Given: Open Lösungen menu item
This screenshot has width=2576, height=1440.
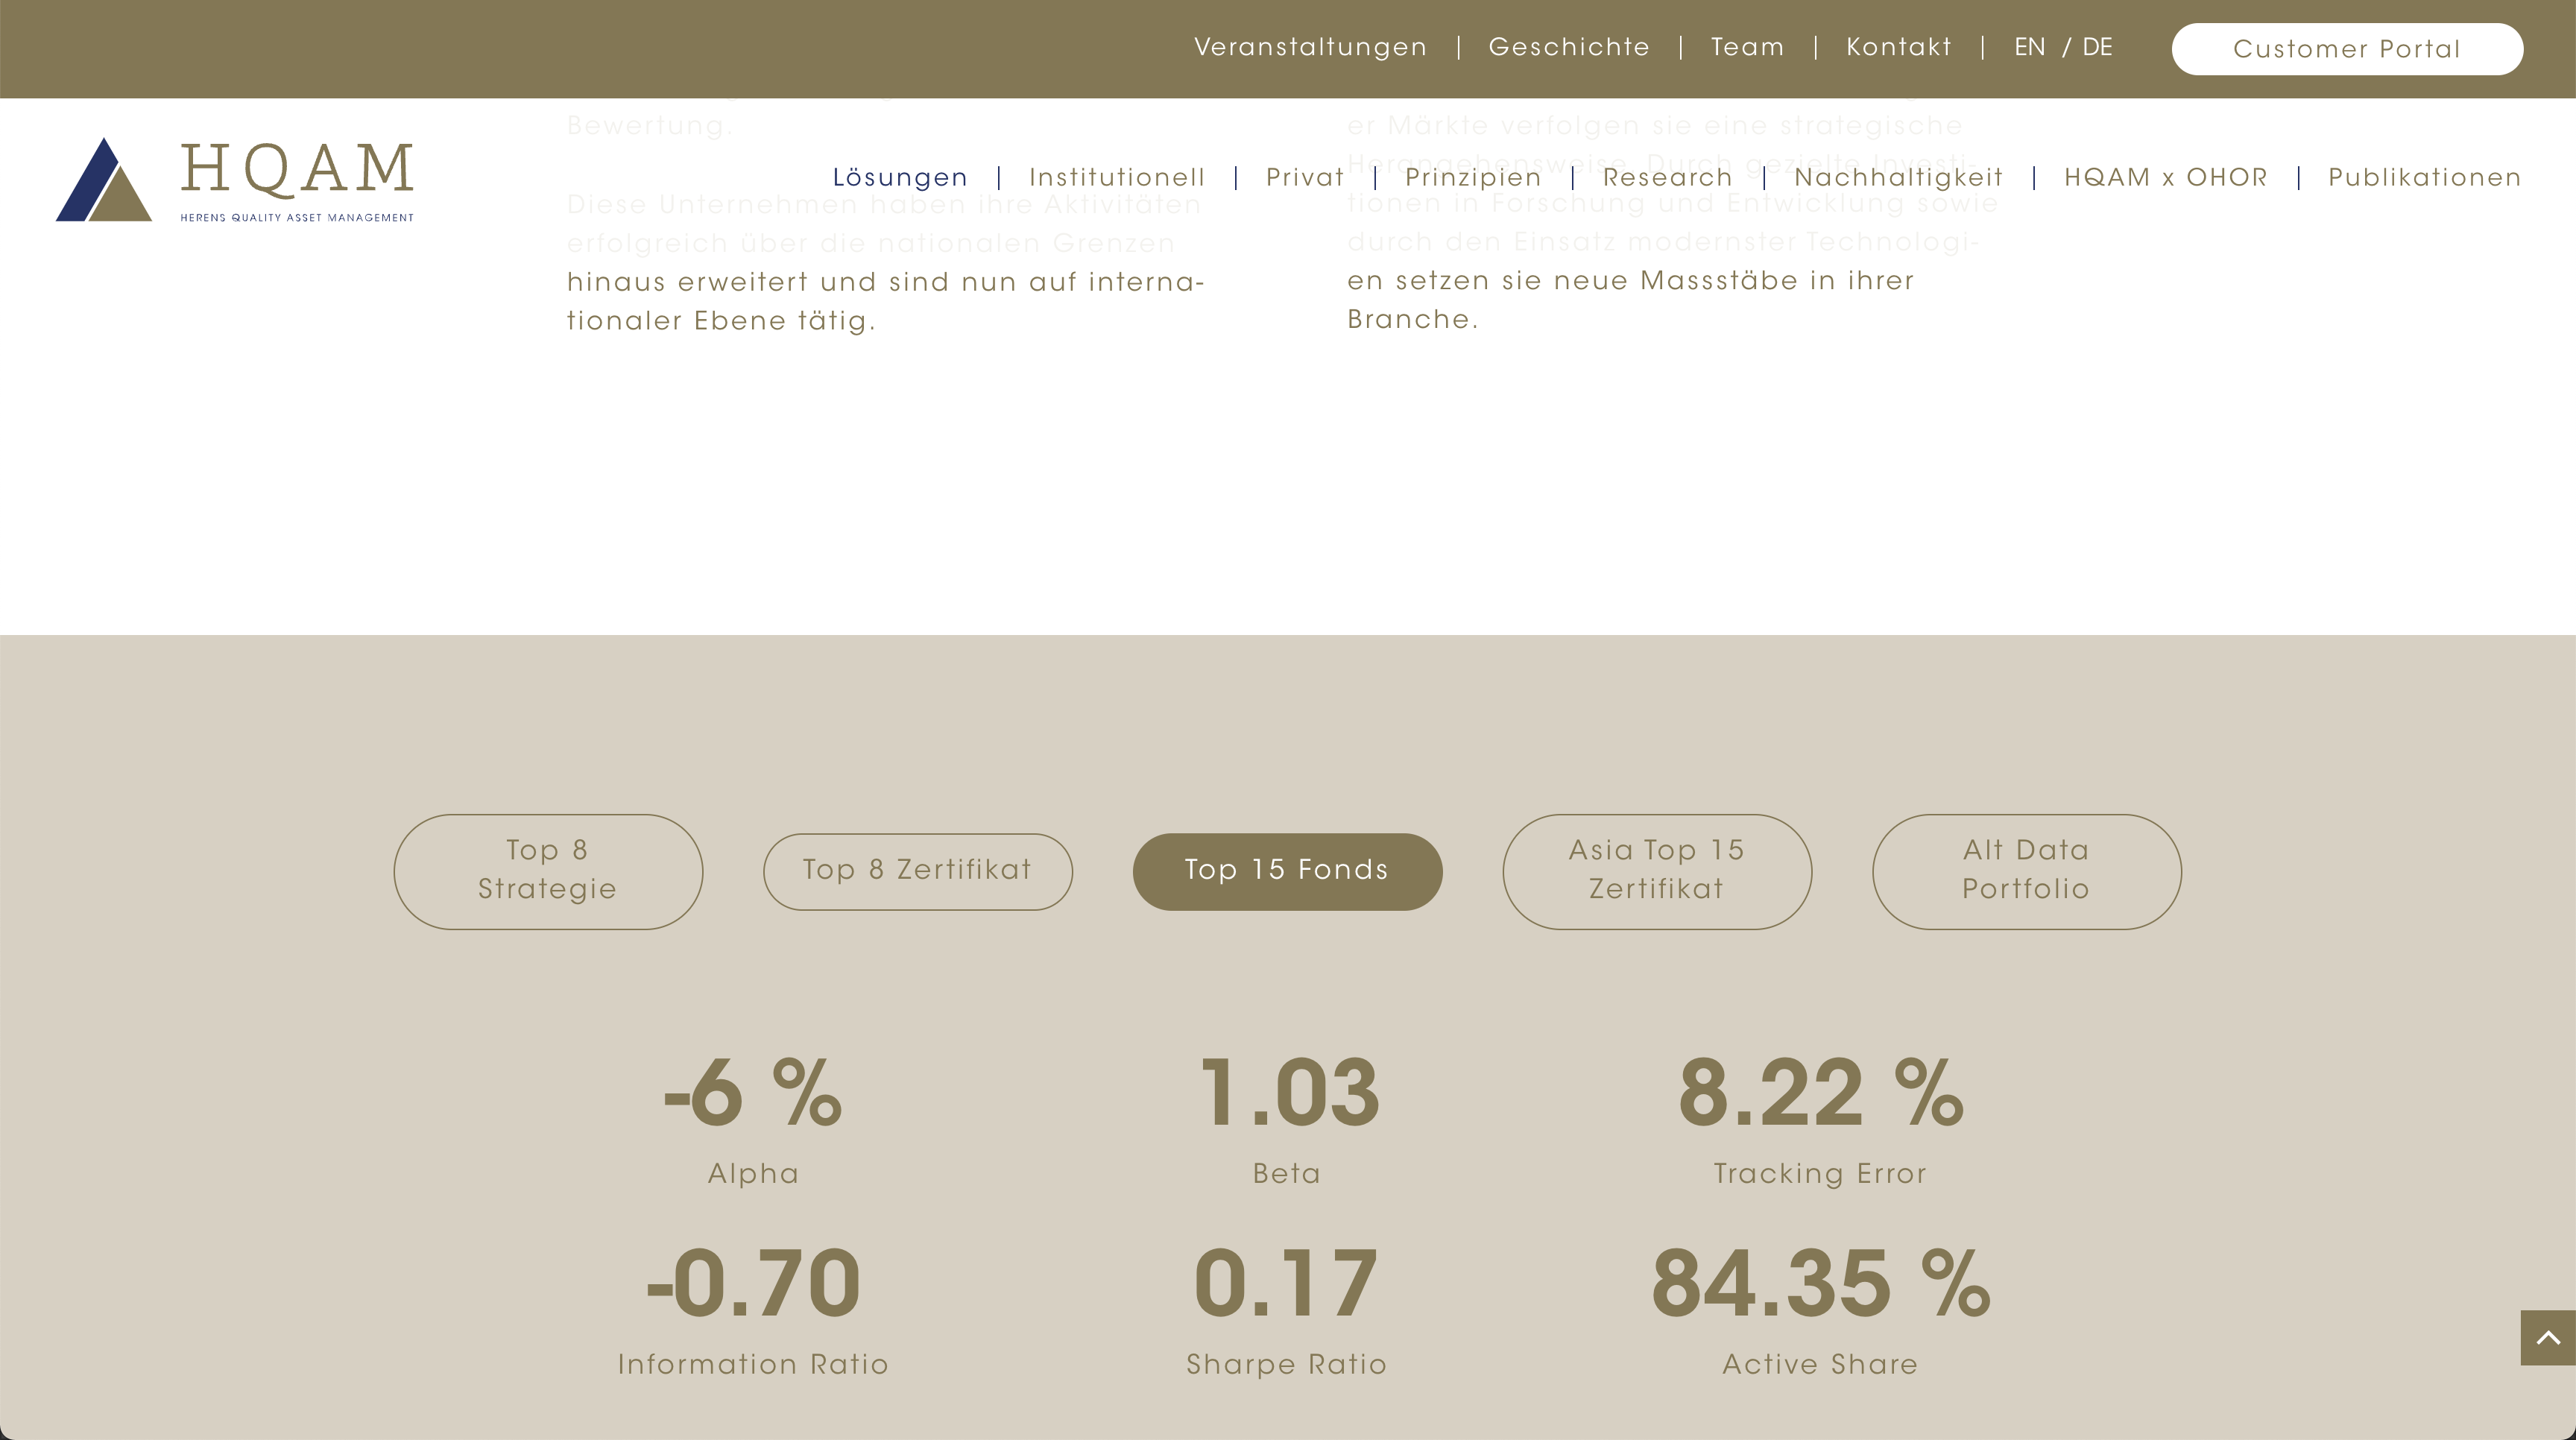Looking at the screenshot, I should [x=900, y=178].
